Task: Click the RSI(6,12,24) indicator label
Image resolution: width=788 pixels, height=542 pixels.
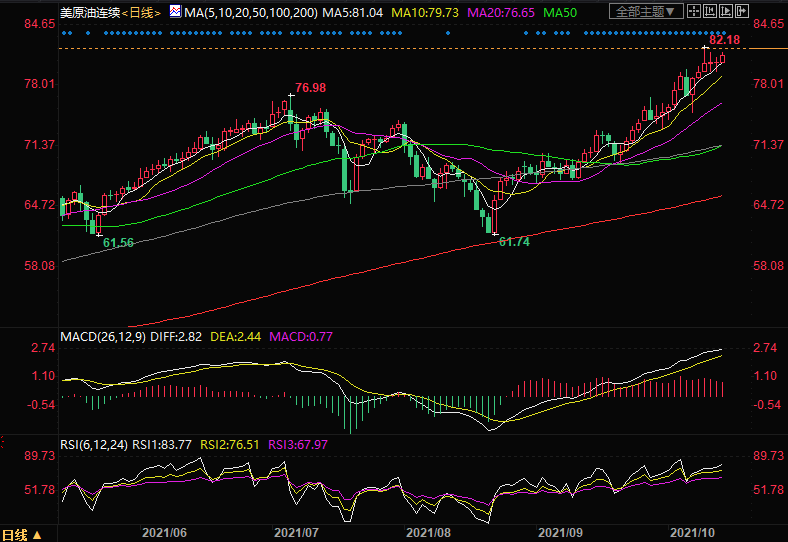Action: tap(95, 446)
